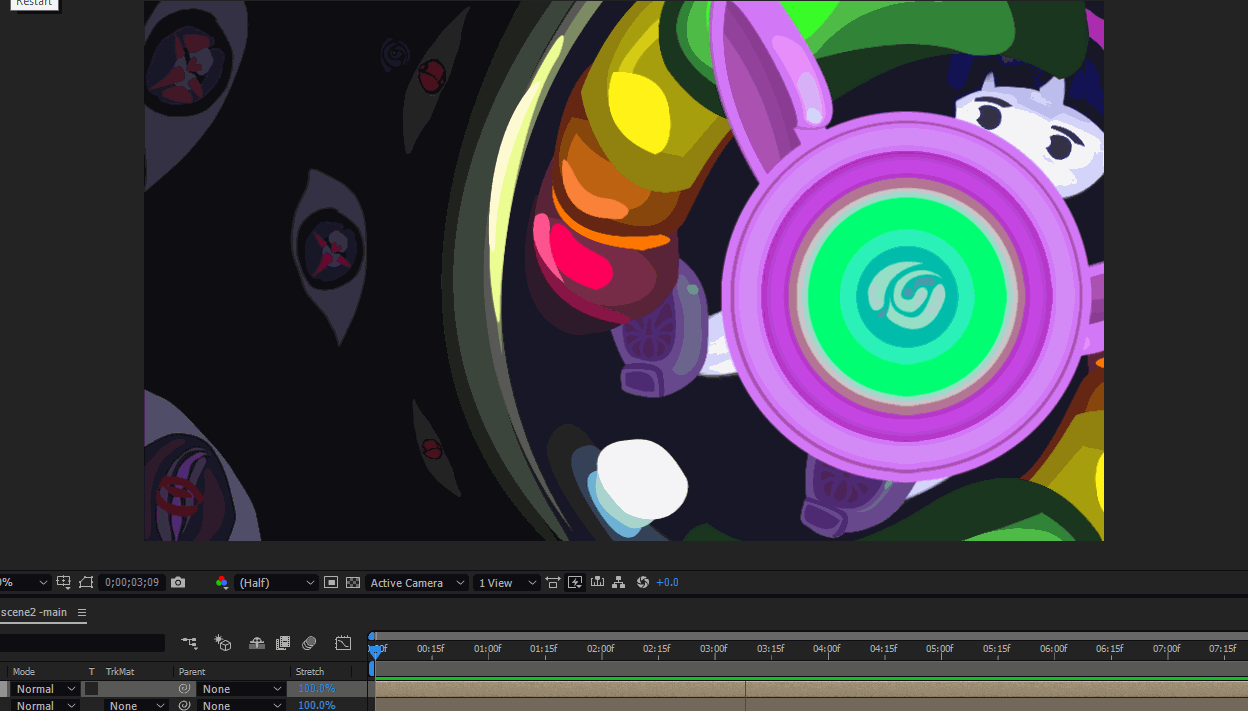Viewport: 1248px width, 711px height.
Task: Open second layer's TrkMat None dropdown
Action: coord(137,705)
